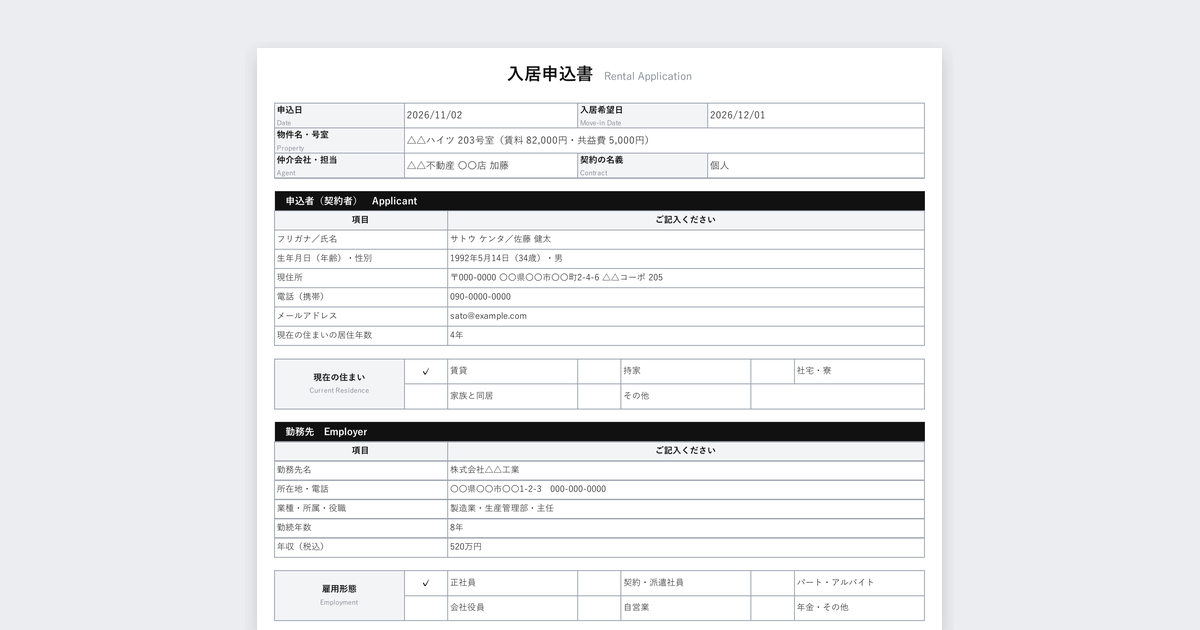Check the box next to 家族と同居
Screen dimensions: 1200x630
(x=426, y=396)
